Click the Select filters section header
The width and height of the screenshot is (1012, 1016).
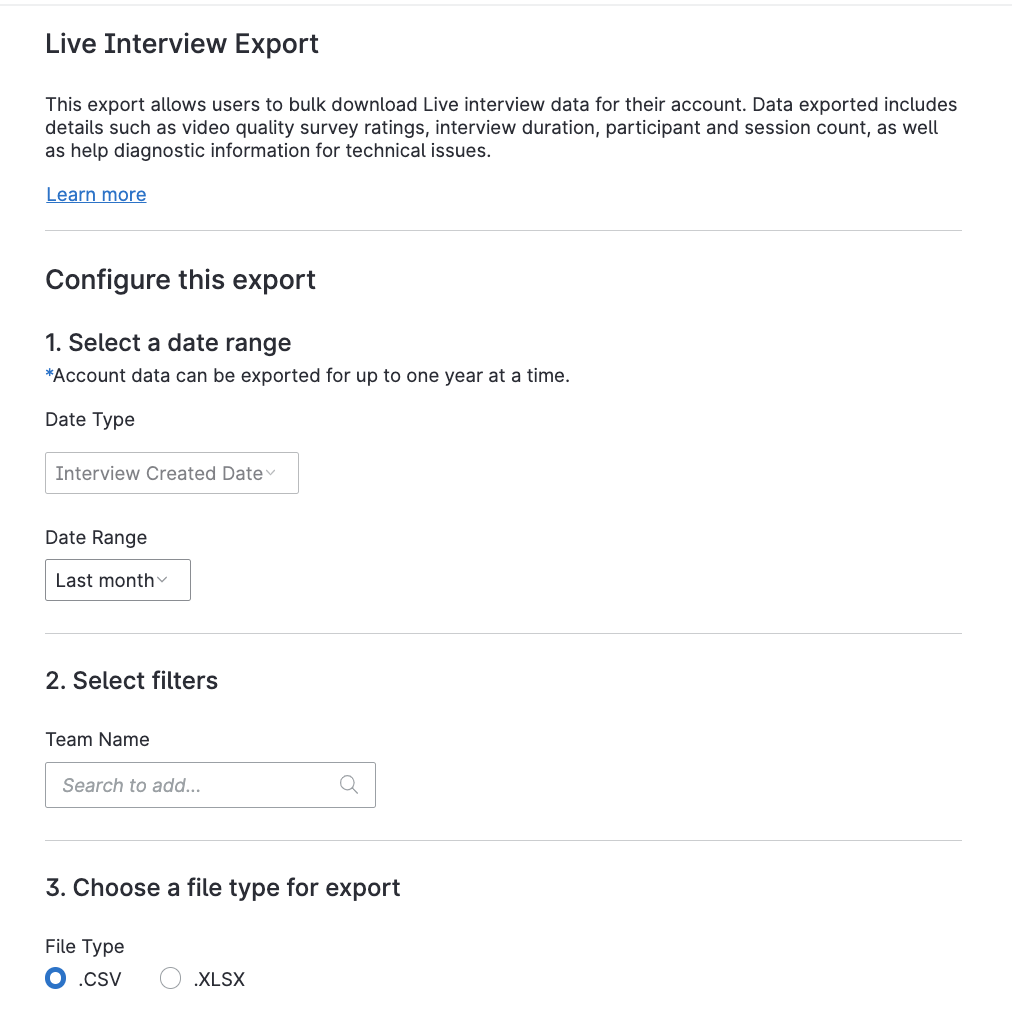click(131, 680)
